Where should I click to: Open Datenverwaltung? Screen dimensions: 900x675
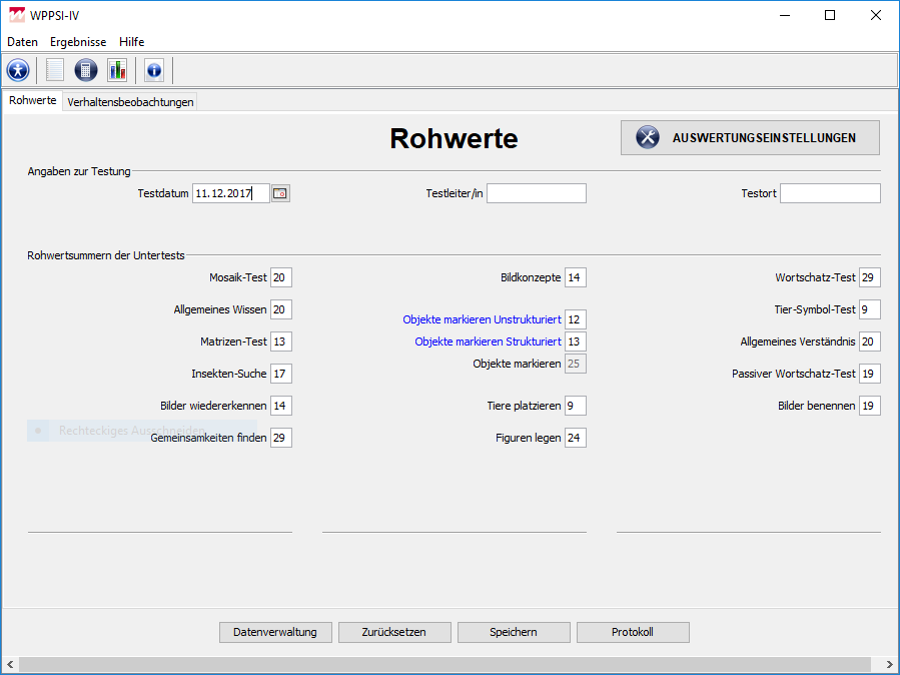pyautogui.click(x=275, y=632)
